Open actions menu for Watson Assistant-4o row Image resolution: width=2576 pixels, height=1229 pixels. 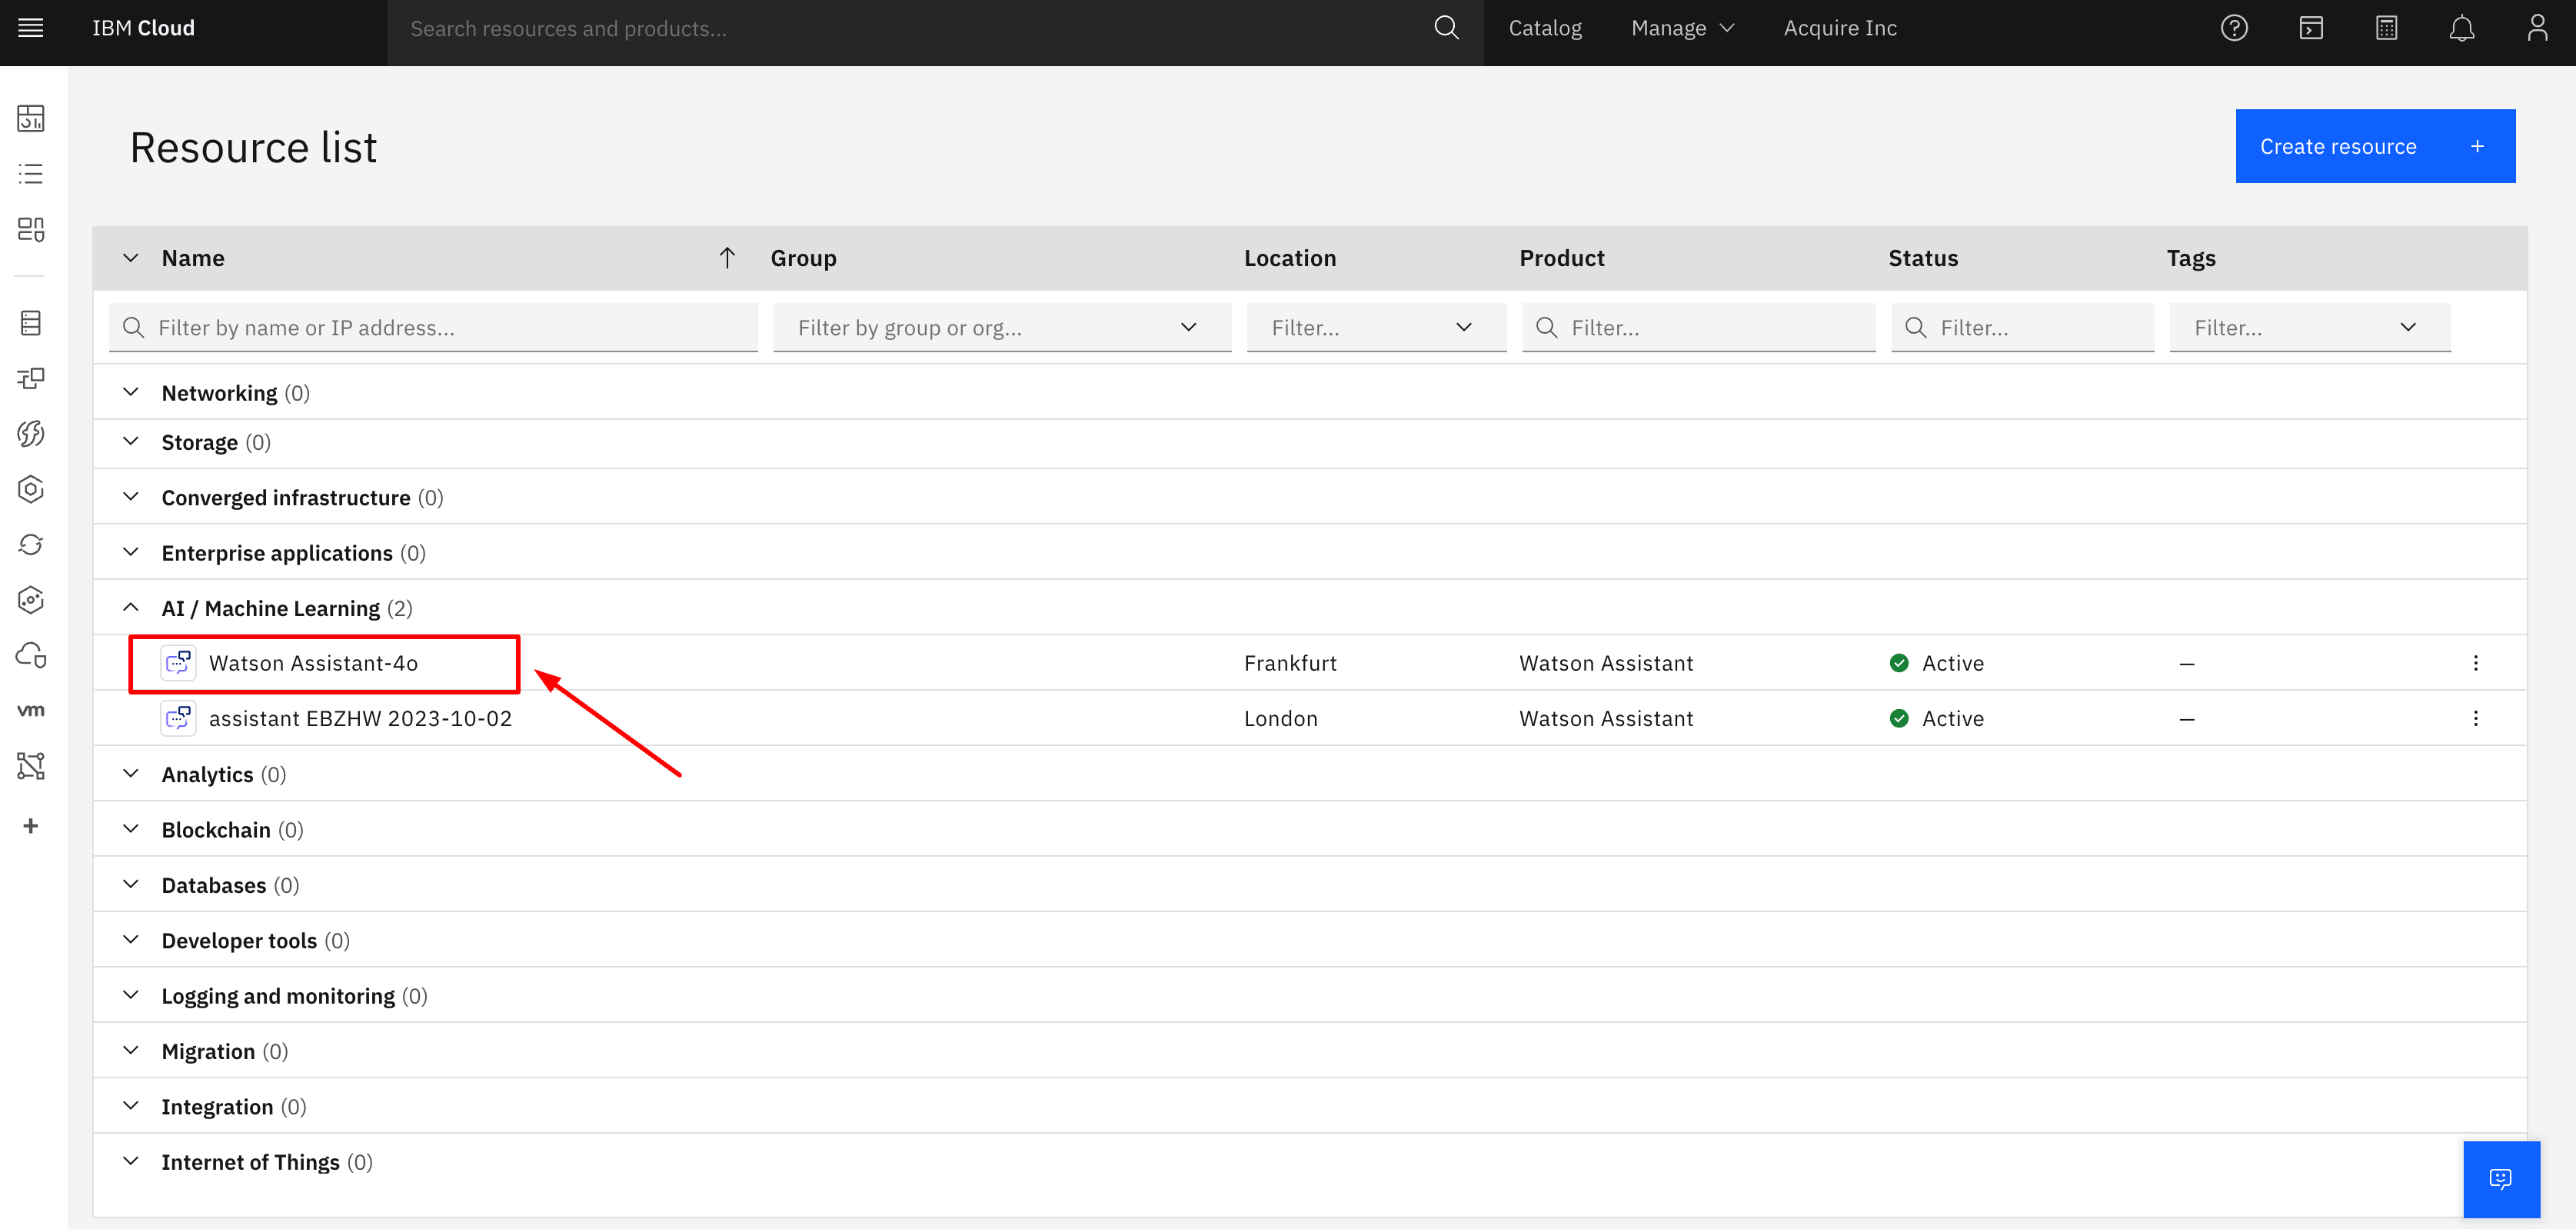point(2475,663)
